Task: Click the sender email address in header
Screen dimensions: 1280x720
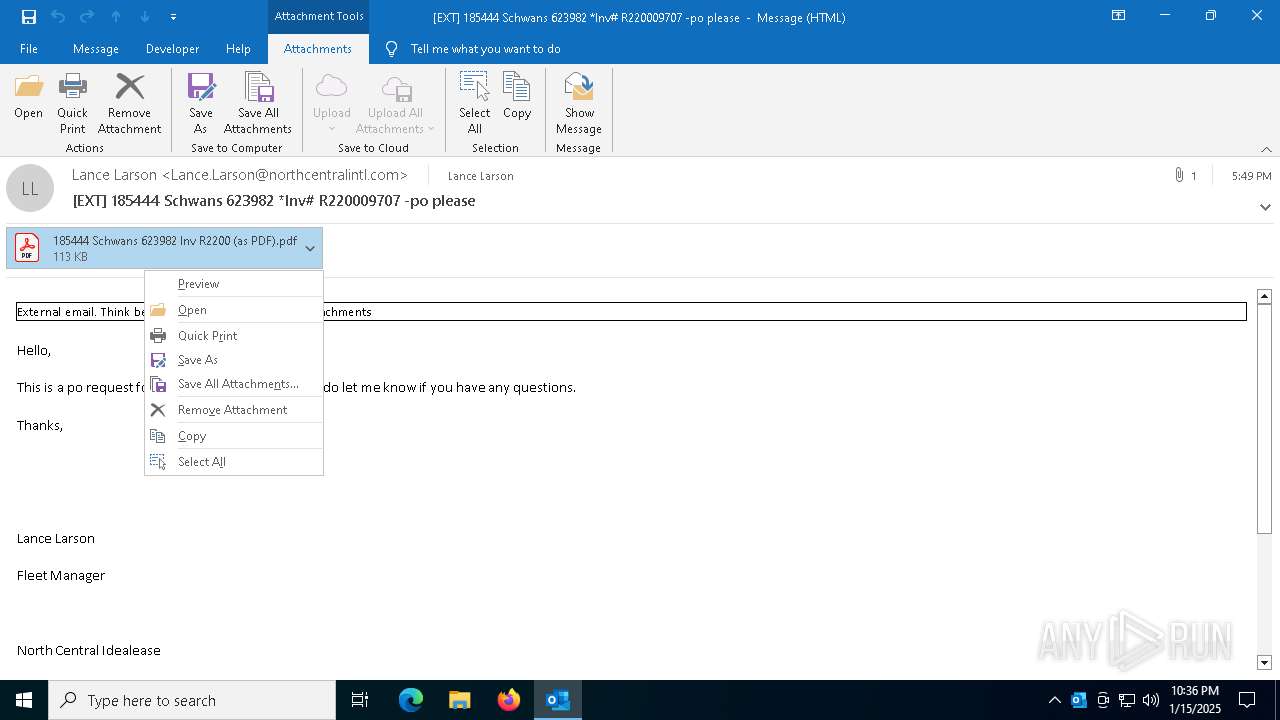Action: coord(284,175)
